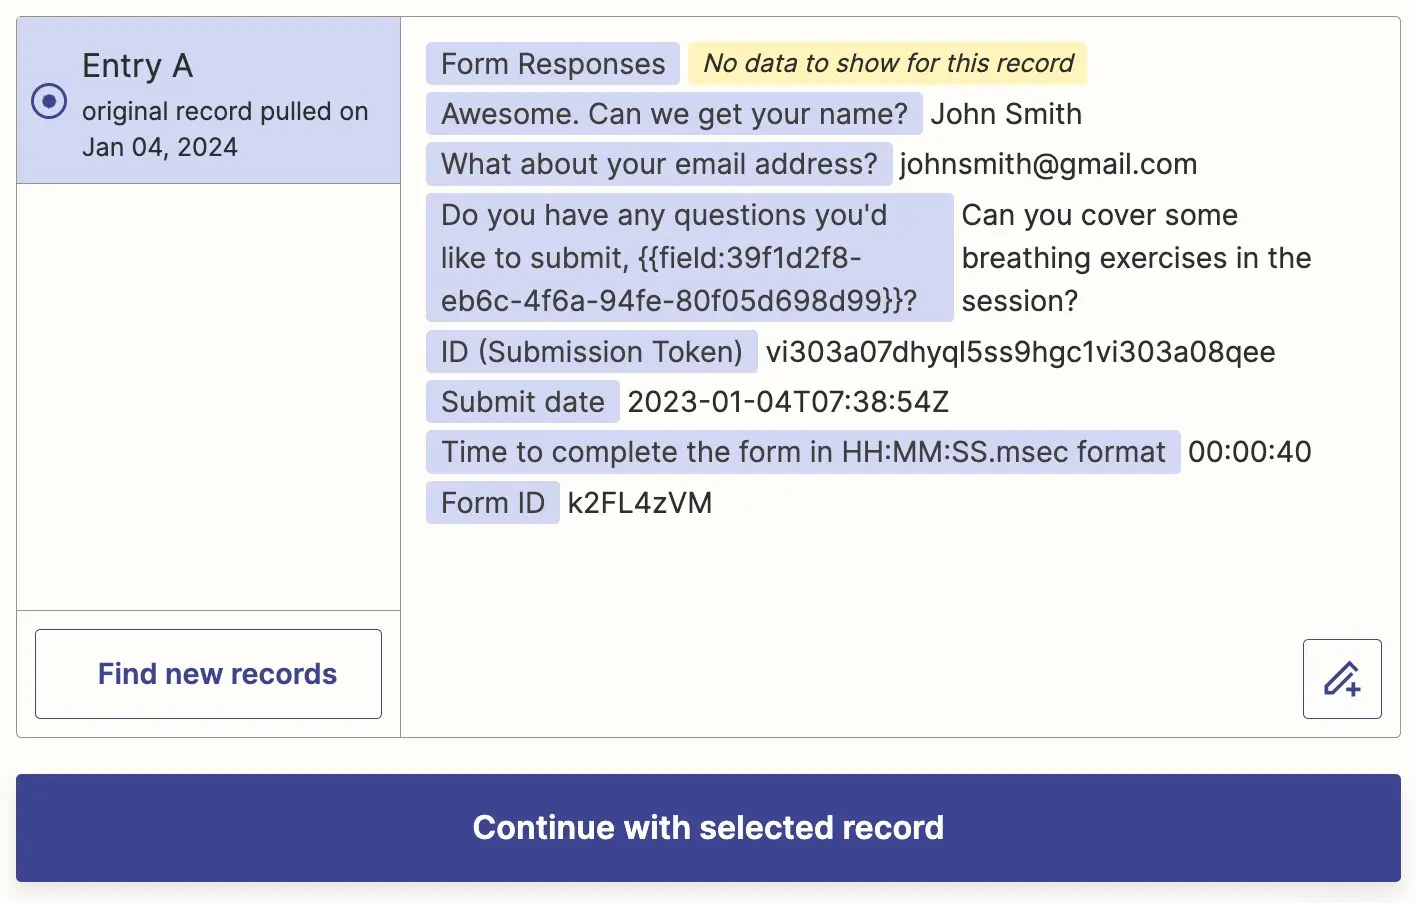
Task: Click the ID (Submission Token) label
Action: point(592,352)
